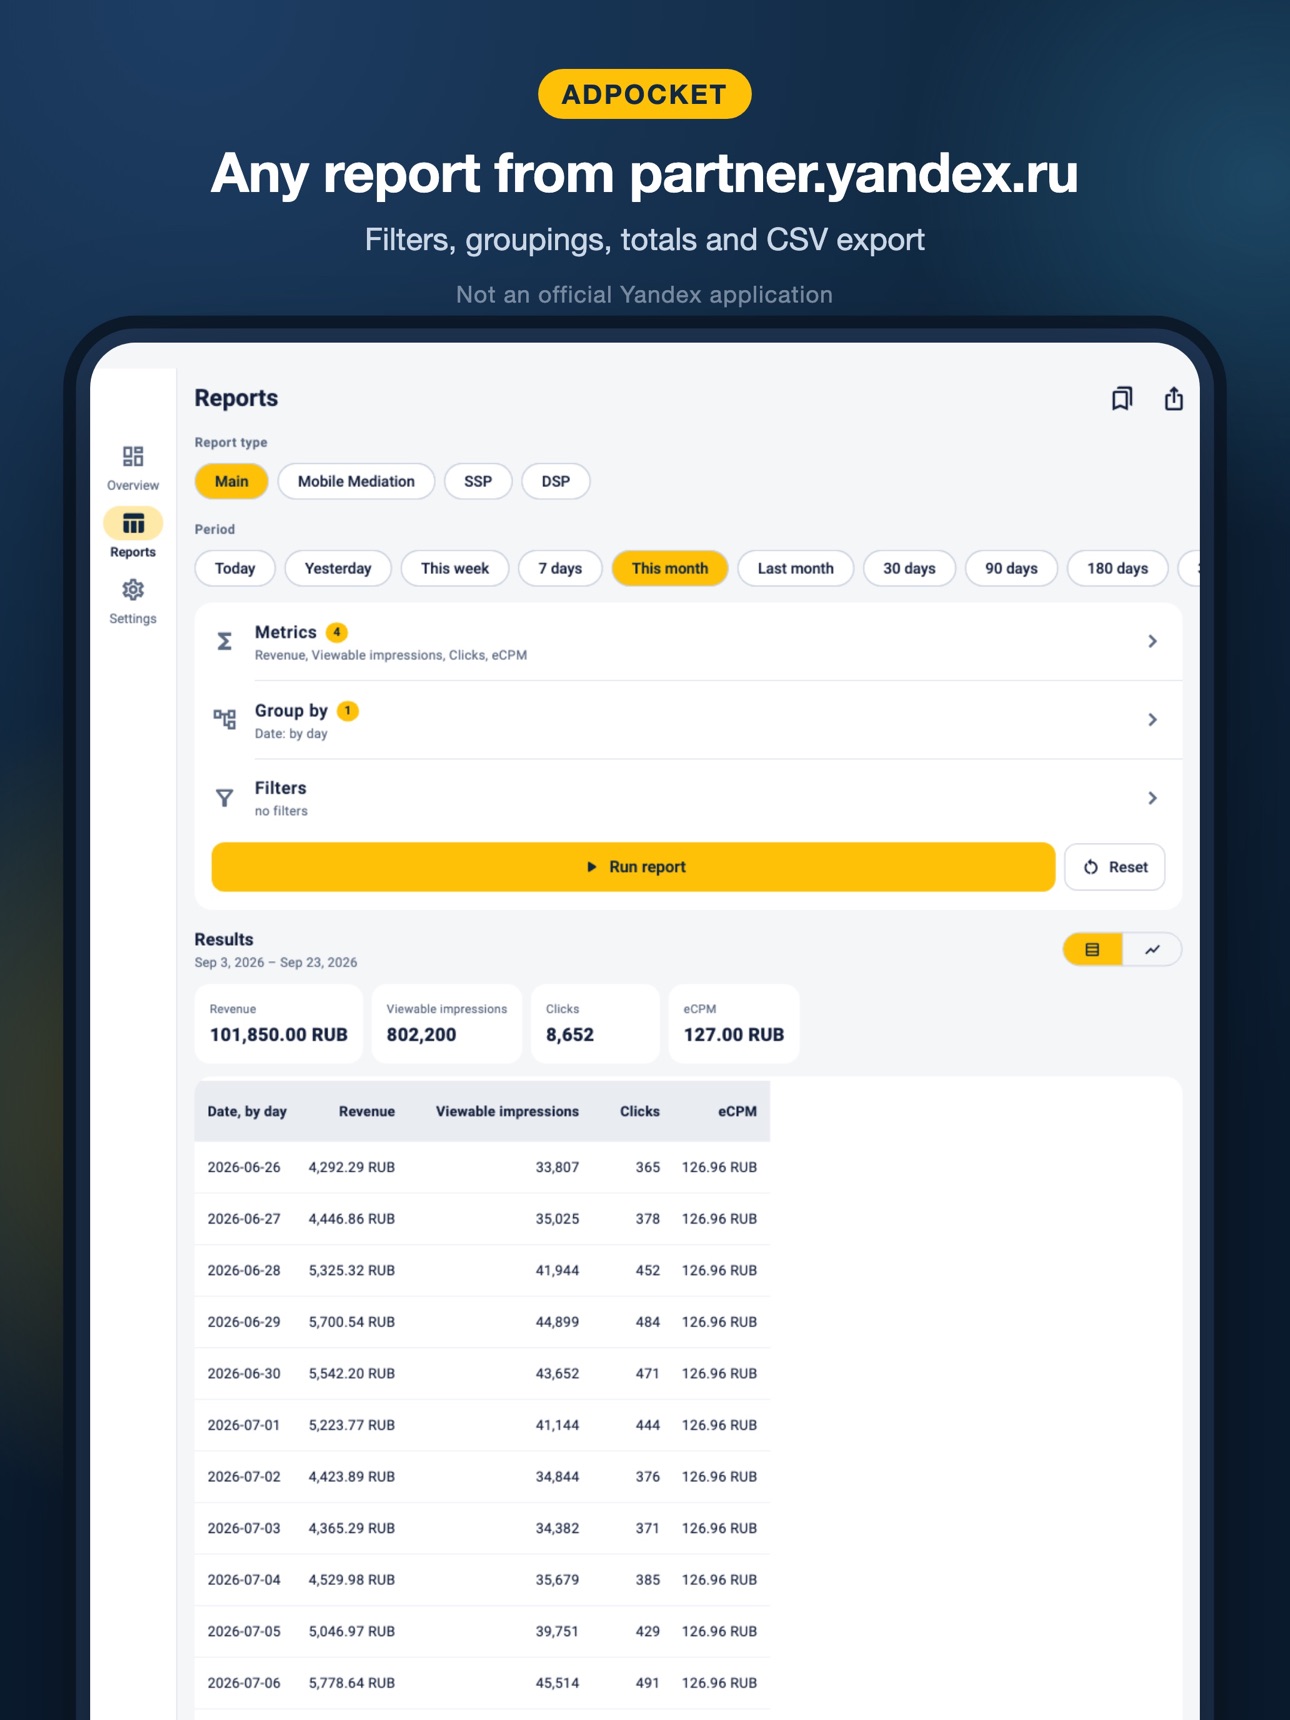Pick the 180 days period

coord(1118,568)
